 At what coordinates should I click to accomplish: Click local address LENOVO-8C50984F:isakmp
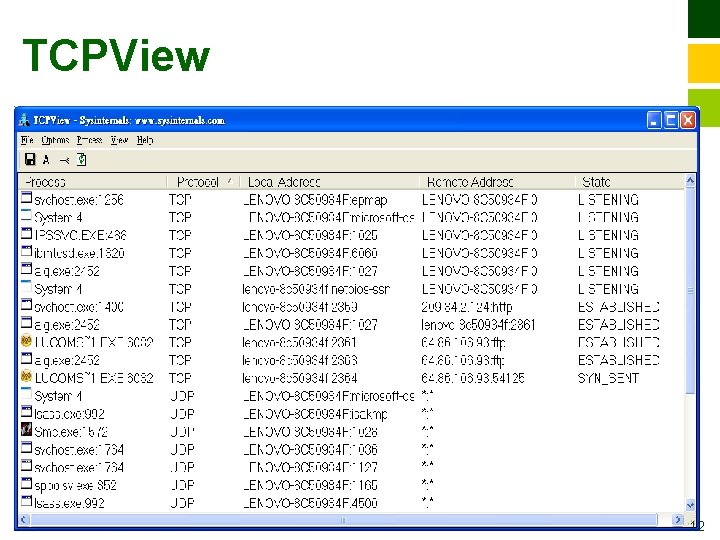[x=315, y=414]
